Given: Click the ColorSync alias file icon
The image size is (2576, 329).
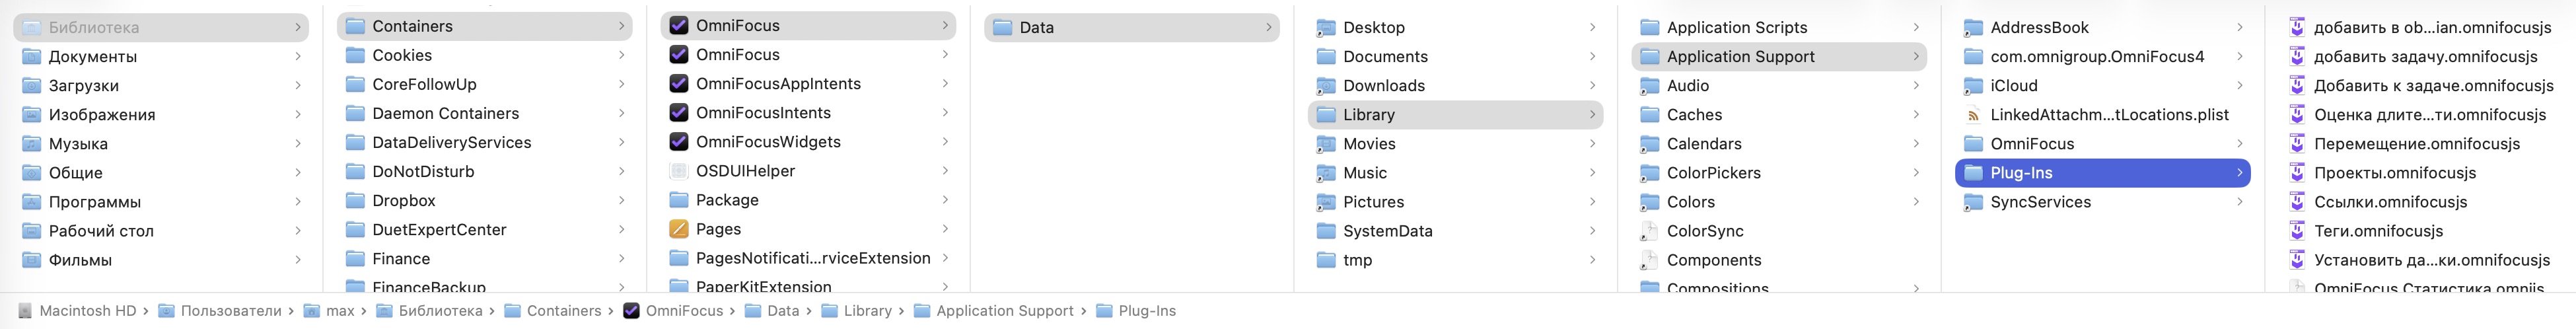Looking at the screenshot, I should coord(1649,231).
